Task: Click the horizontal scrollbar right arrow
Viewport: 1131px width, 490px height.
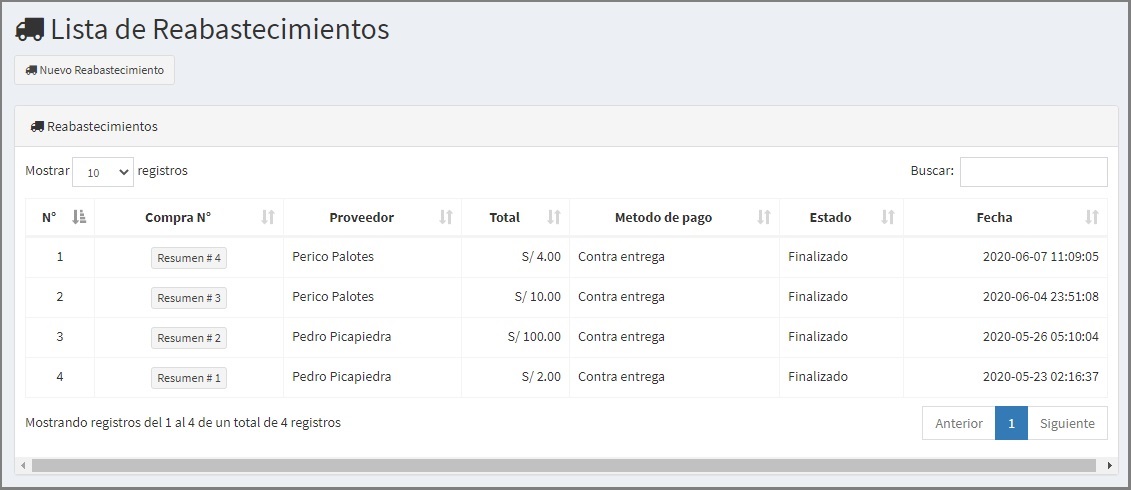Action: [x=1109, y=466]
